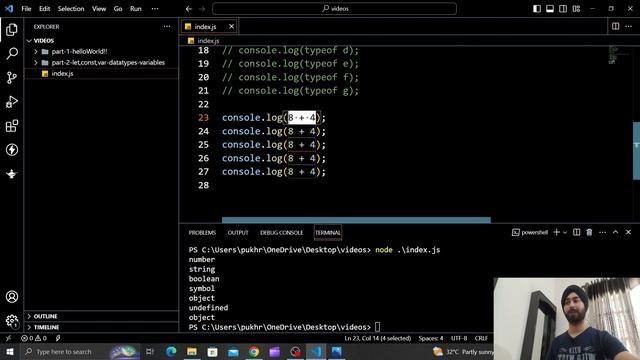This screenshot has height=360, width=640.
Task: Switch to the TERMINAL panel tab
Action: point(328,233)
